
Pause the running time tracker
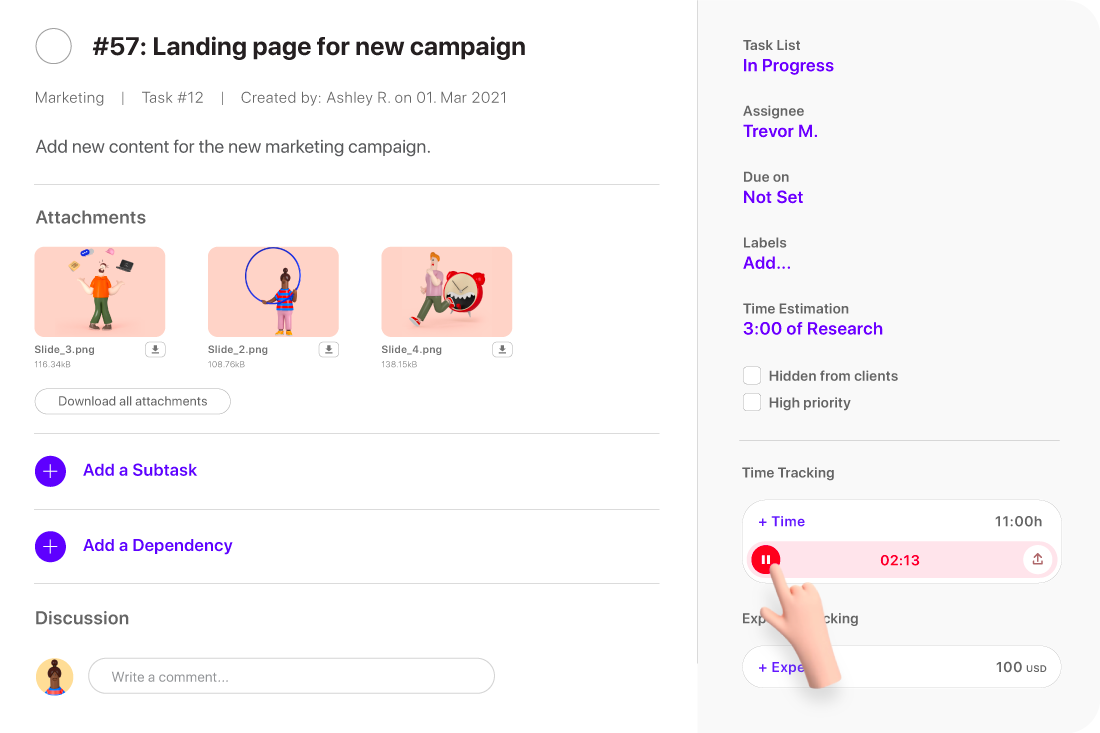click(x=765, y=560)
